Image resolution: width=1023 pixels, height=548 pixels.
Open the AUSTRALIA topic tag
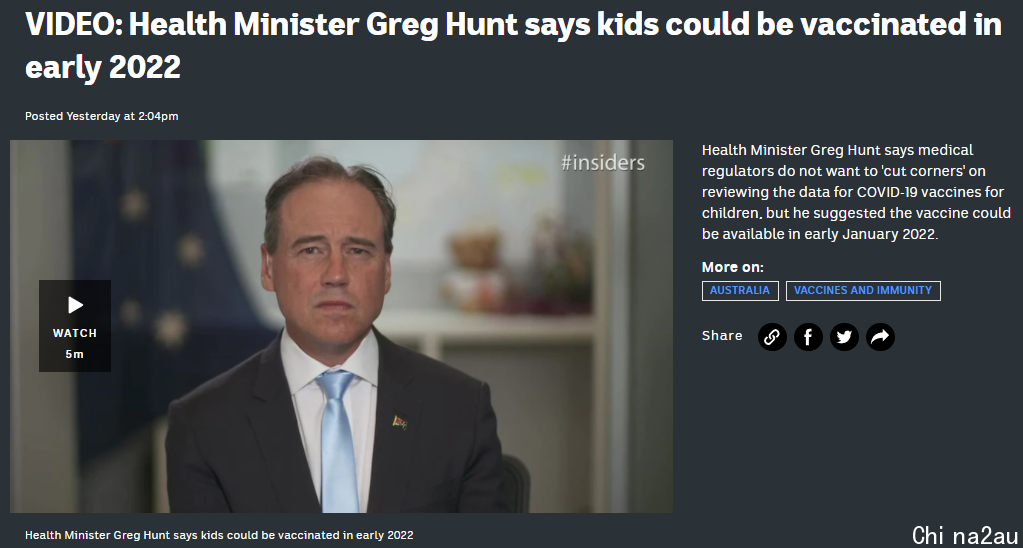tap(740, 290)
